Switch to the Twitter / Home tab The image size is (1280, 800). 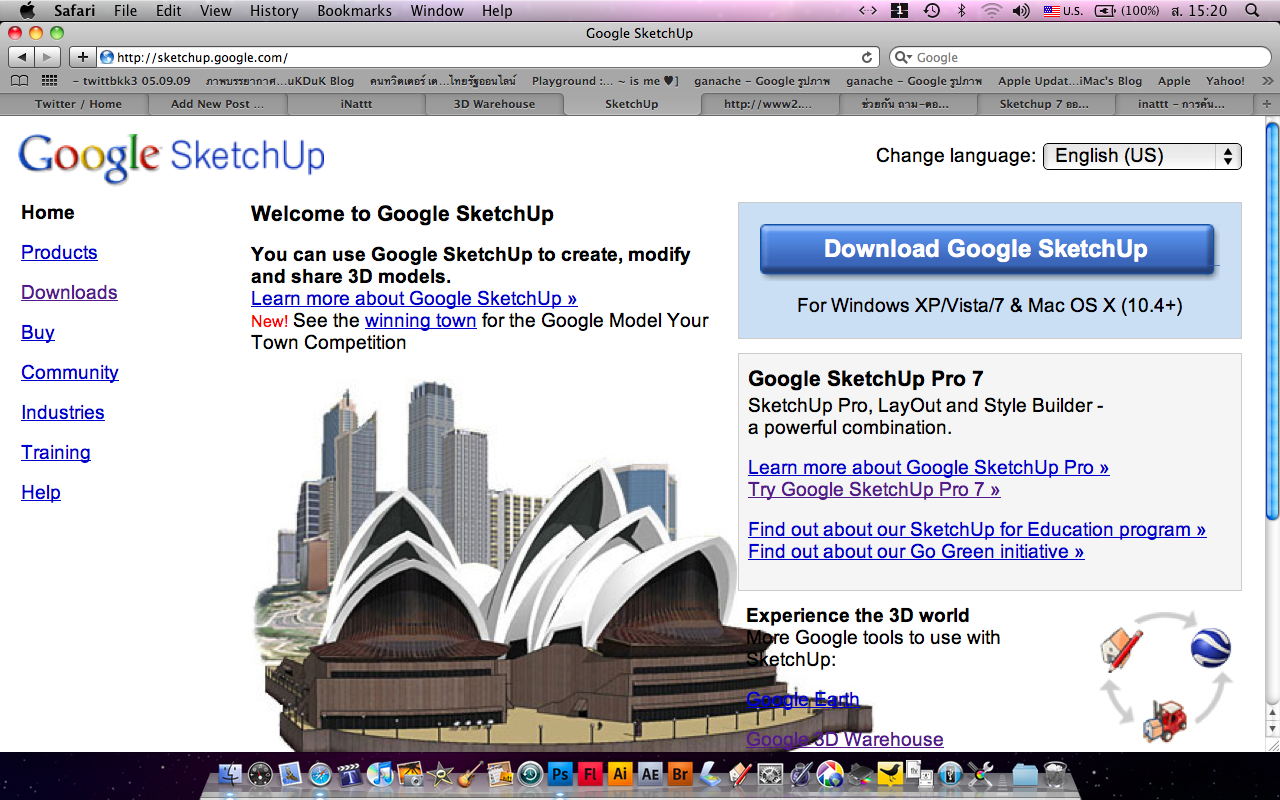(x=78, y=104)
